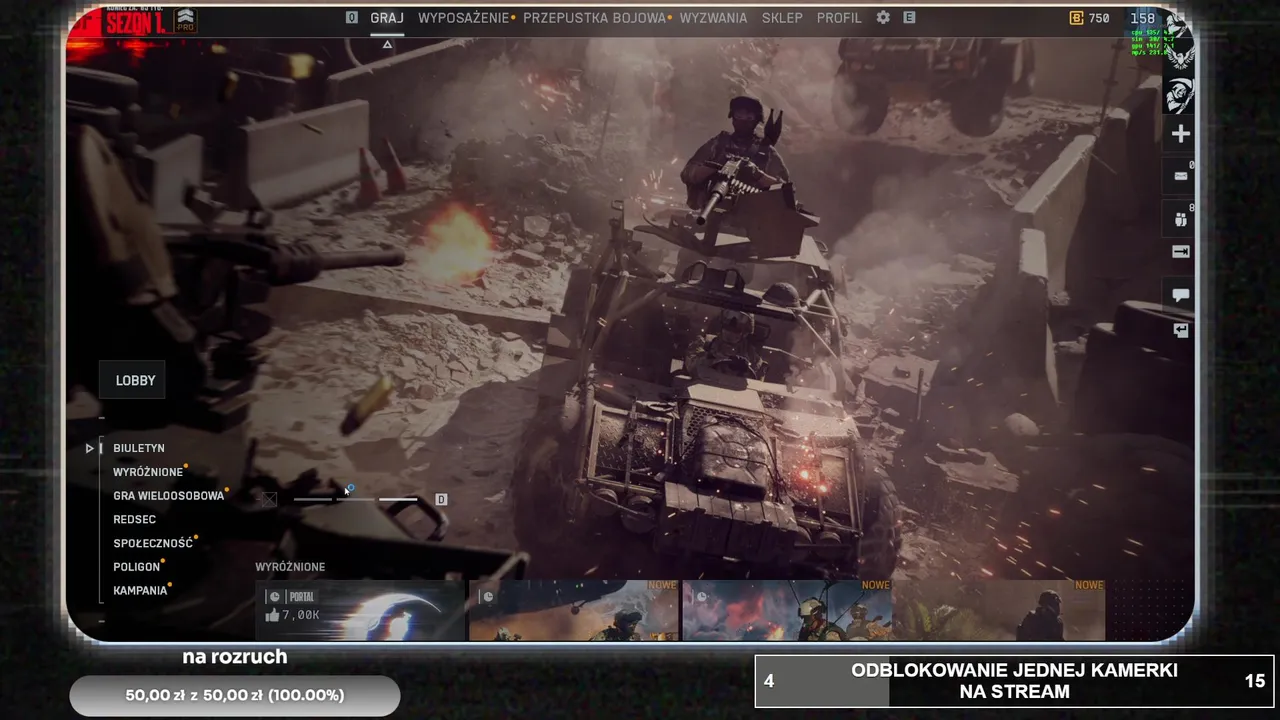1280x720 pixels.
Task: Open the Portal featured tile with 7,00K likes
Action: [361, 610]
